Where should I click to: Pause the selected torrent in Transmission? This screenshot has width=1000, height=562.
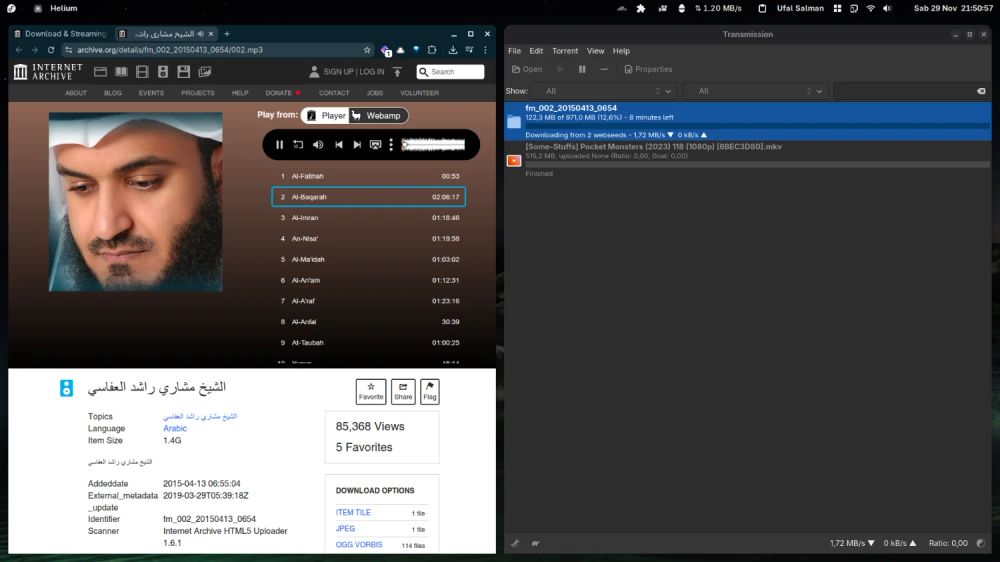tap(582, 69)
